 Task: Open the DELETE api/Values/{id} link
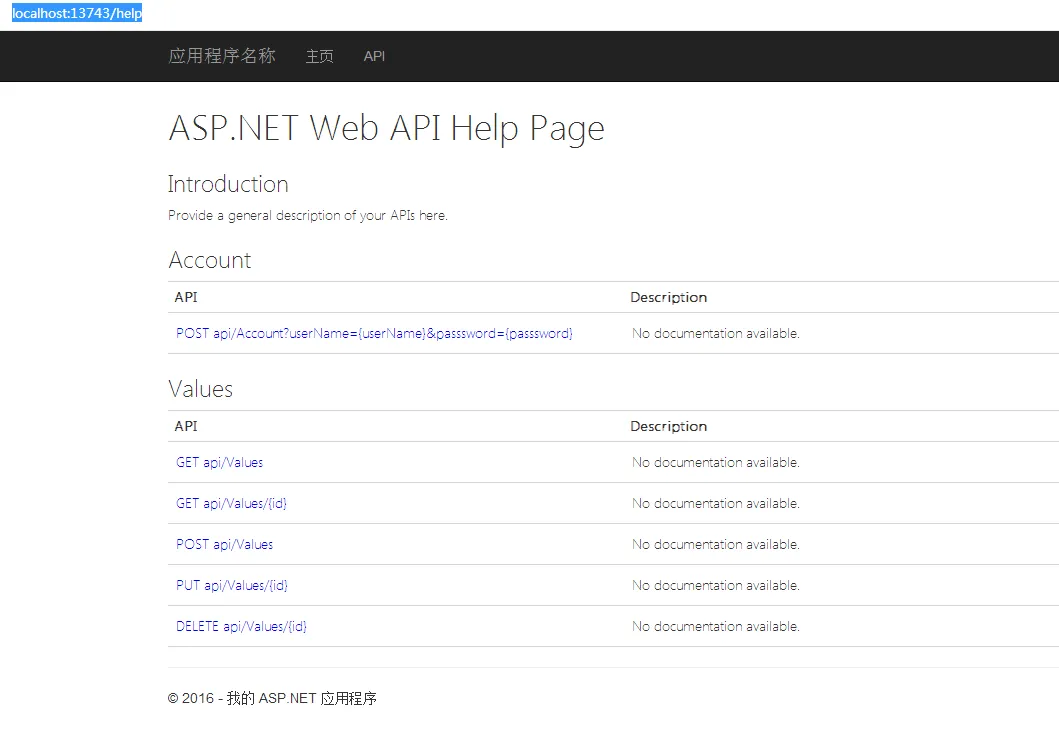coord(241,626)
